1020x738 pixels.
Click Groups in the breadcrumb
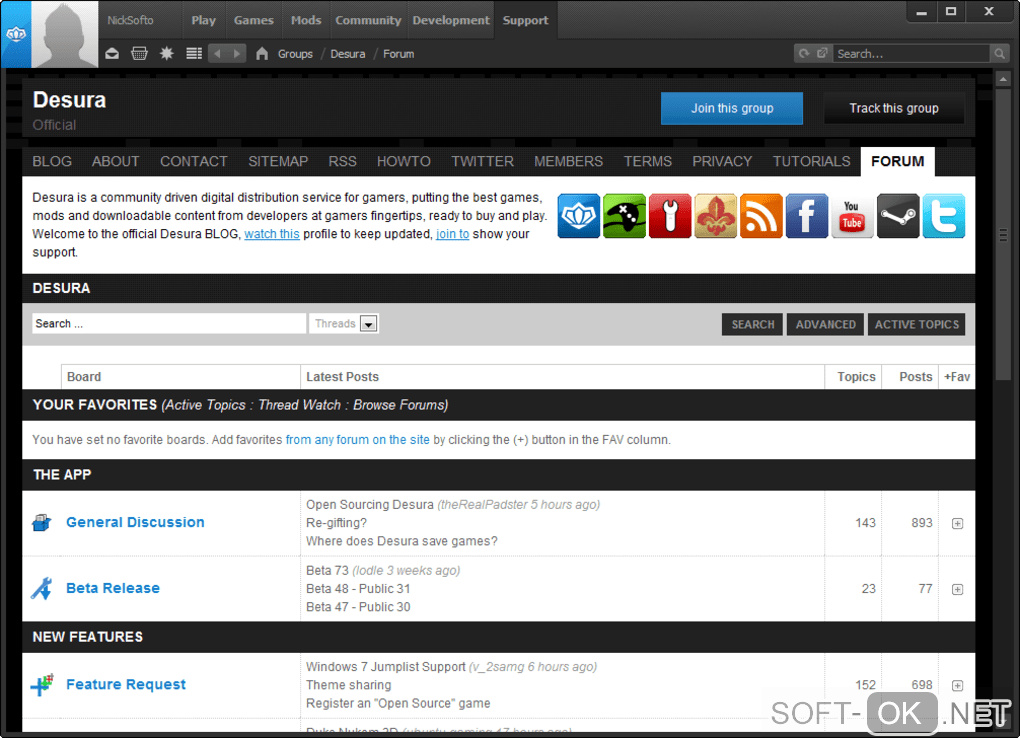295,54
